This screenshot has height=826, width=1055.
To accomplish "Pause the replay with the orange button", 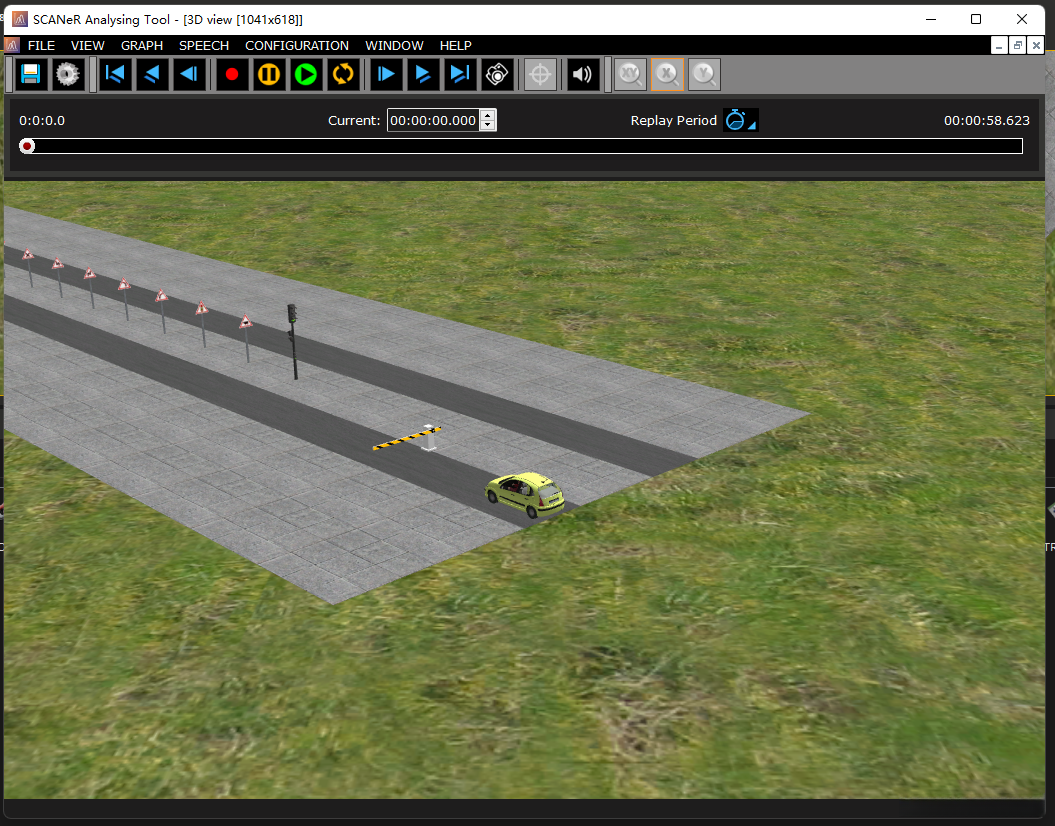I will (269, 74).
